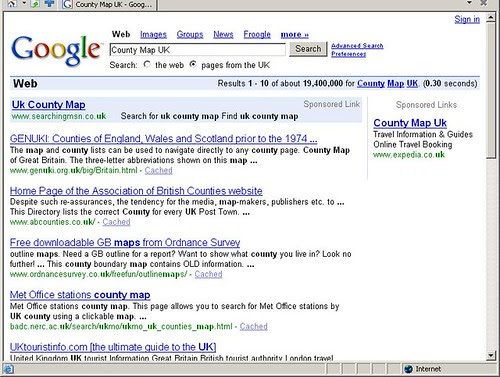Select the 'the web' radio button
The height and width of the screenshot is (377, 500).
pos(147,64)
